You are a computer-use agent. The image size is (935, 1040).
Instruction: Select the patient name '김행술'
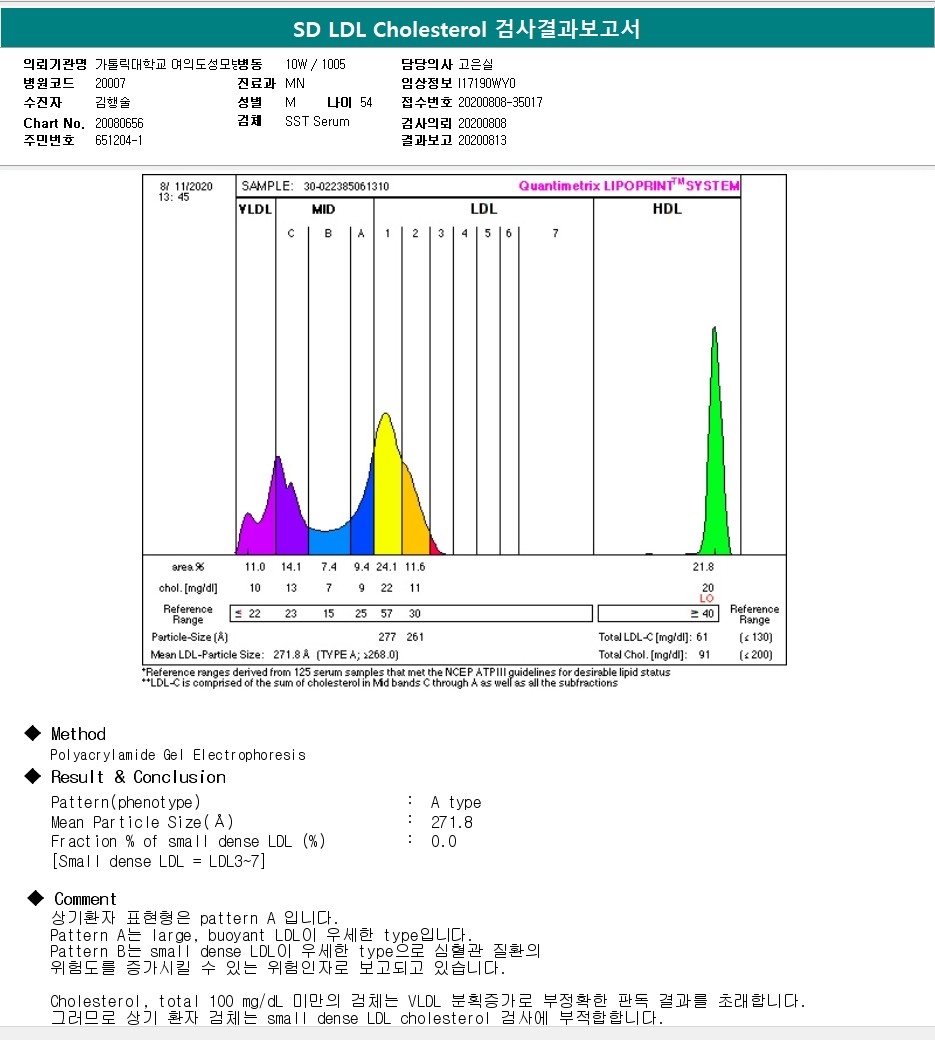[113, 102]
